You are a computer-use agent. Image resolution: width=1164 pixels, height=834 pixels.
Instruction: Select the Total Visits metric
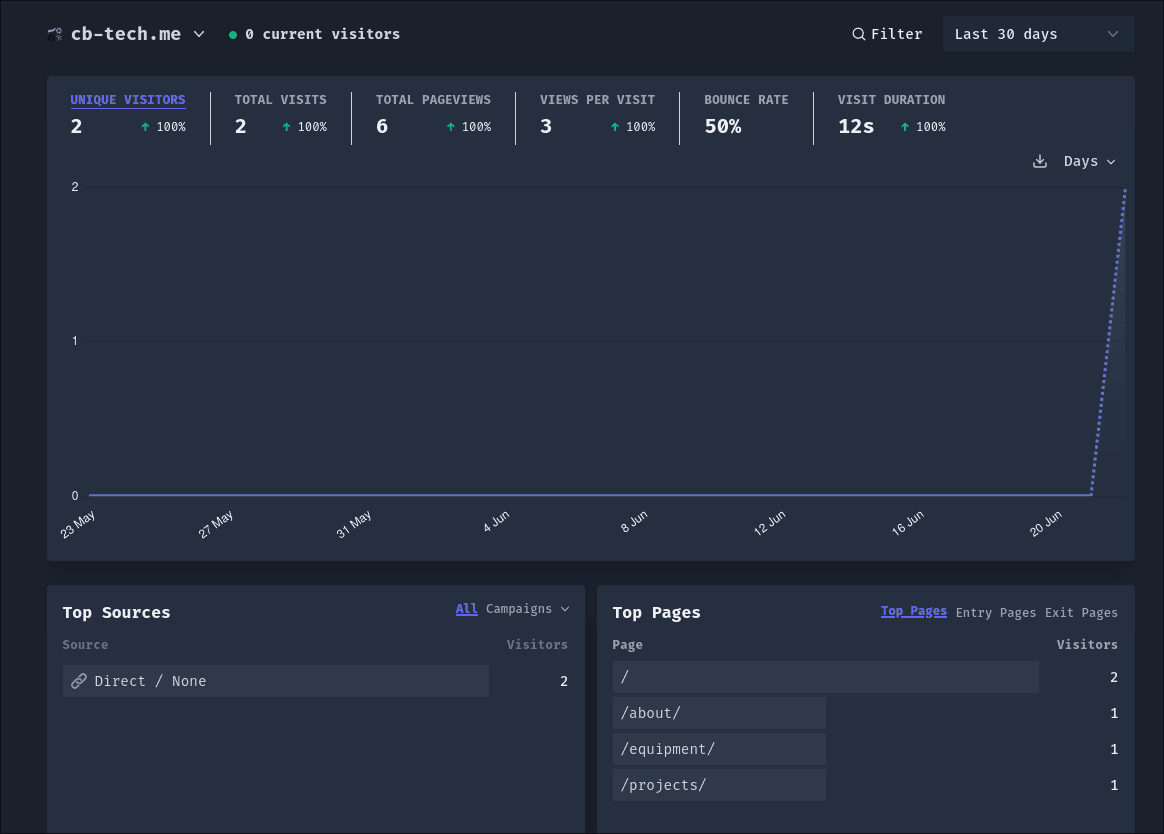[280, 100]
